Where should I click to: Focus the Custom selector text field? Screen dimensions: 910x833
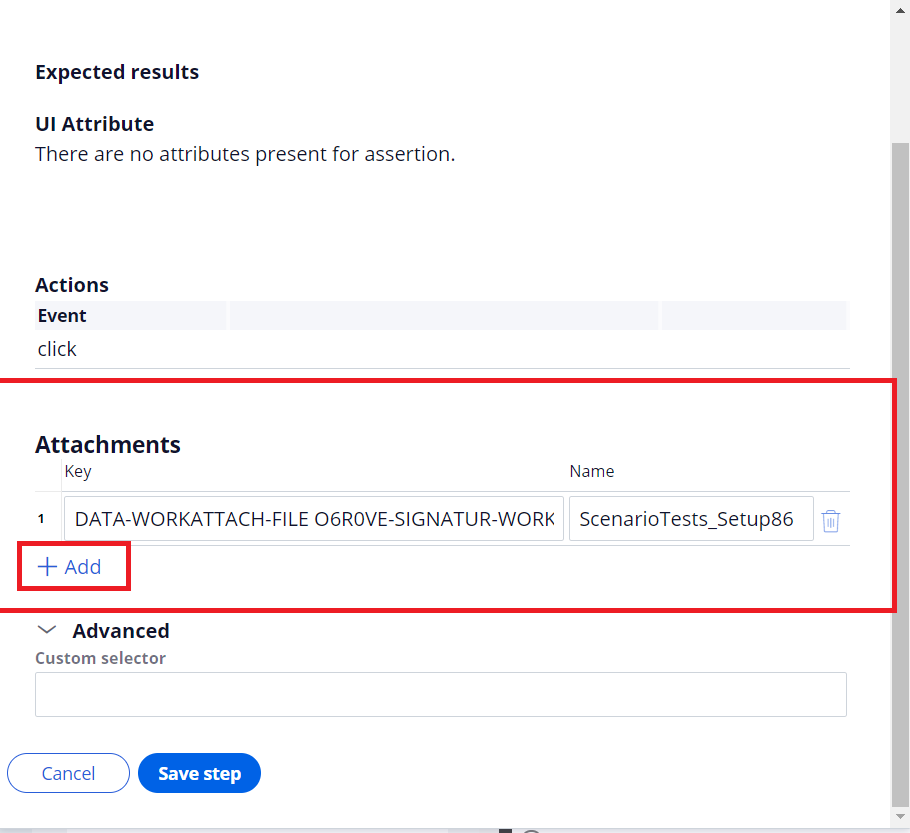point(440,694)
